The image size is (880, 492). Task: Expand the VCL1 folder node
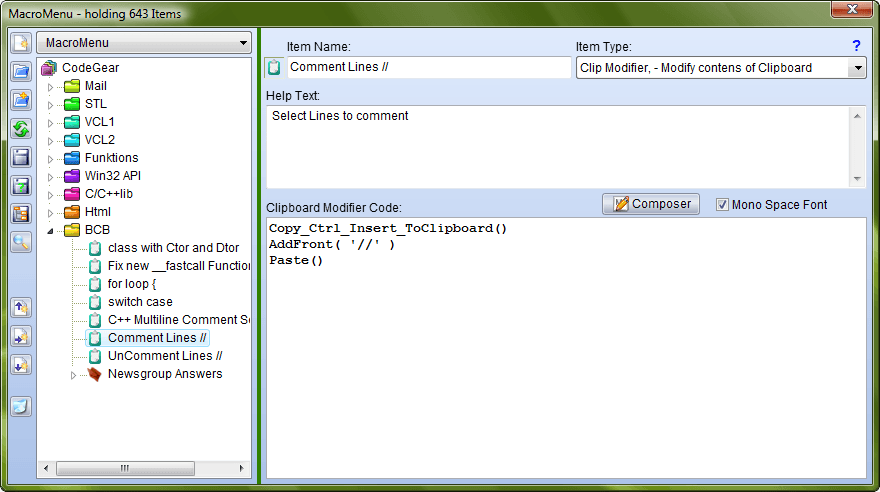click(51, 123)
